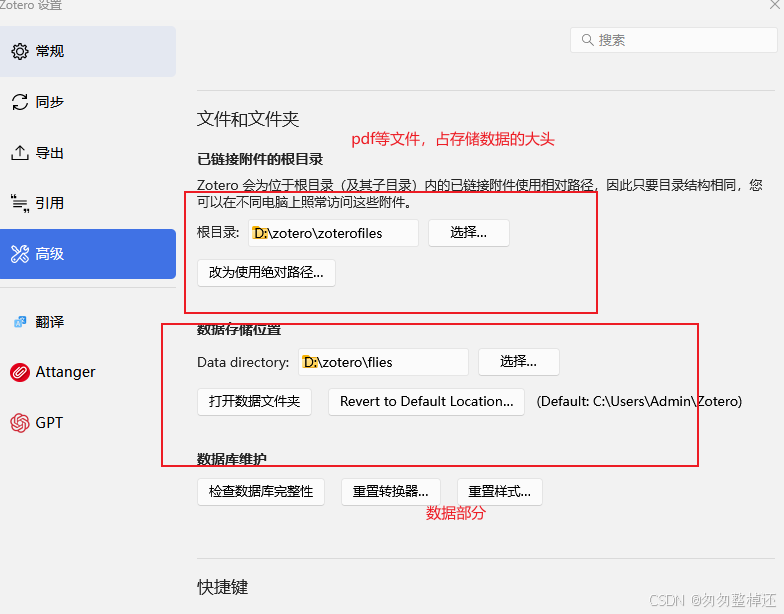Click the 数据库维护 subheading
Image resolution: width=784 pixels, height=614 pixels.
click(232, 459)
